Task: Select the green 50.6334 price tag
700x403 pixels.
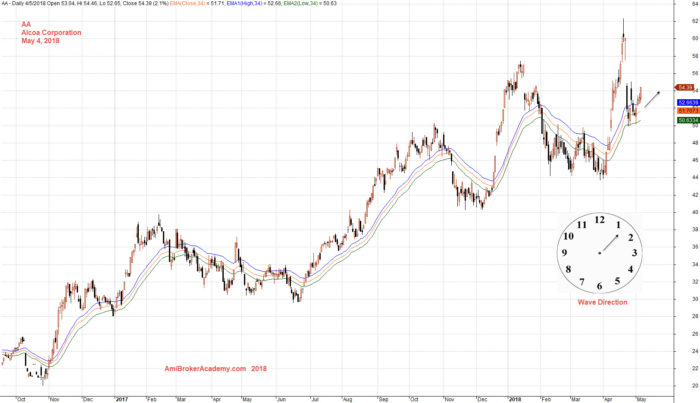Action: (x=688, y=120)
